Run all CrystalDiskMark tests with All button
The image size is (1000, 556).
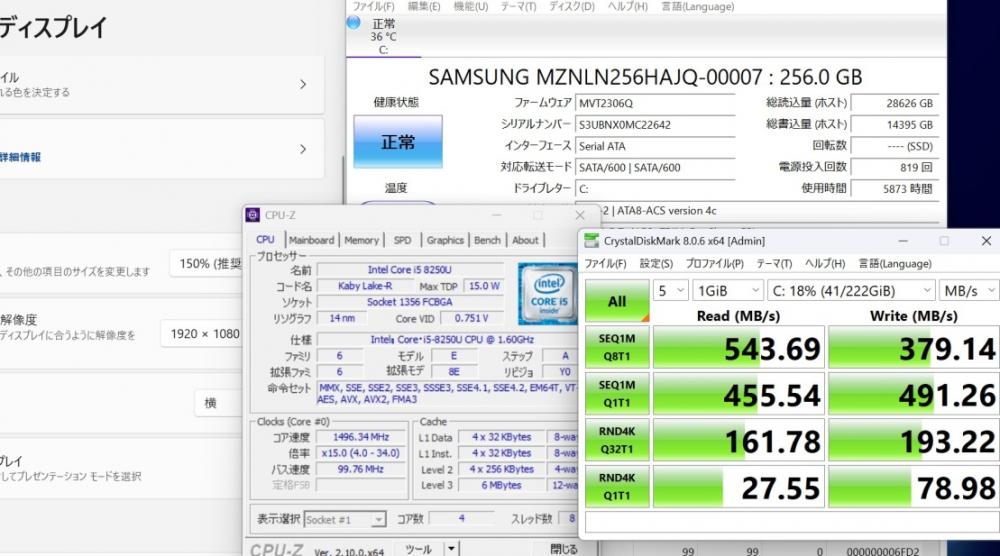tap(617, 301)
